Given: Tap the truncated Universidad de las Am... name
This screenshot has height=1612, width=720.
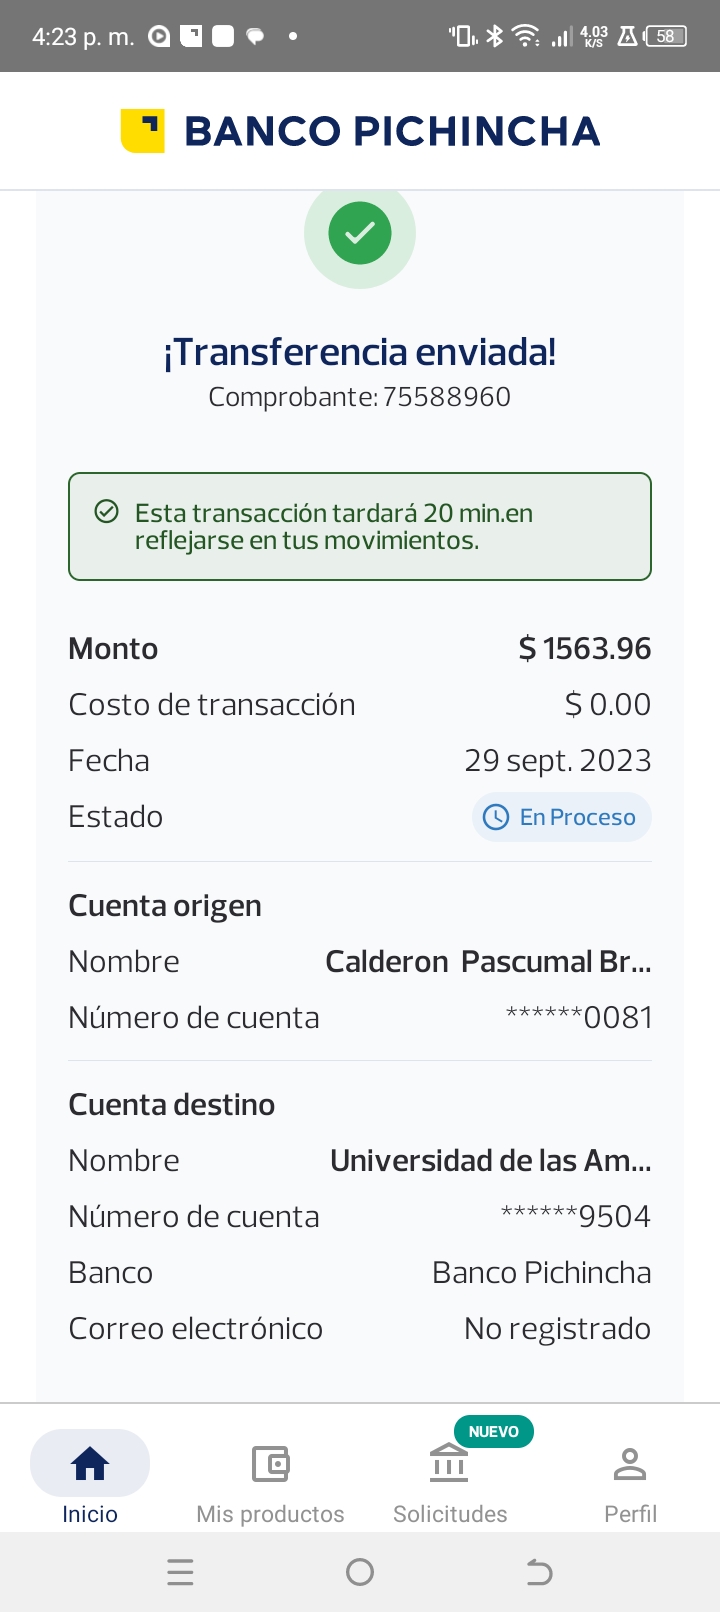Looking at the screenshot, I should [x=490, y=1161].
